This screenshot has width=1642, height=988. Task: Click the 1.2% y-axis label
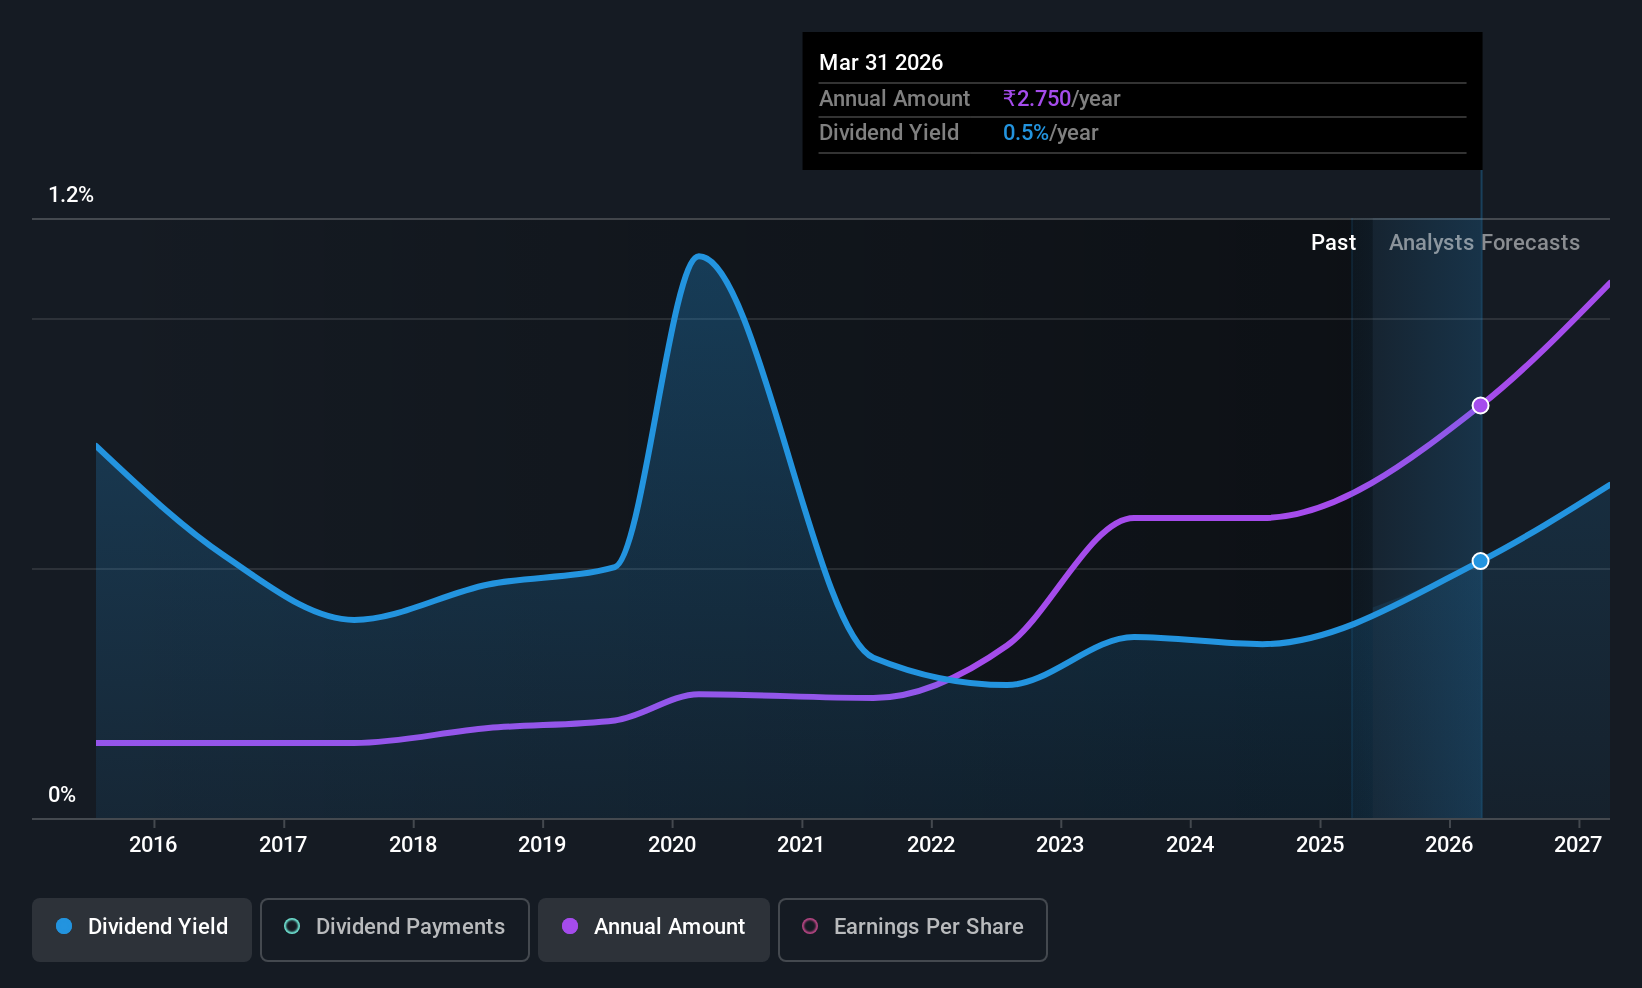coord(71,195)
